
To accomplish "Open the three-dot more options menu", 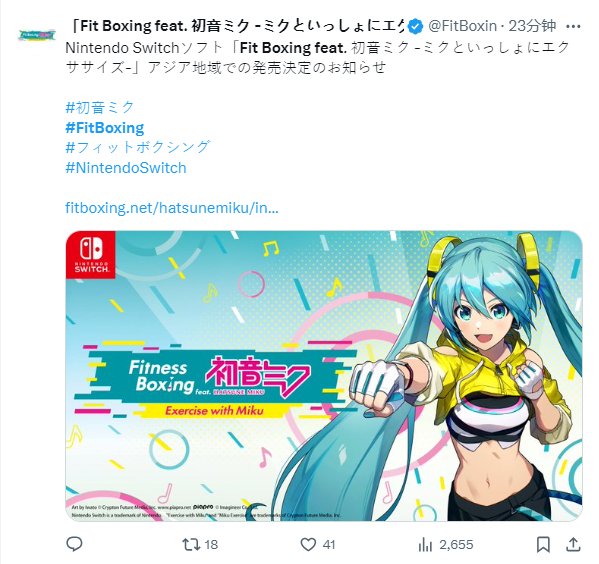I will tap(573, 26).
